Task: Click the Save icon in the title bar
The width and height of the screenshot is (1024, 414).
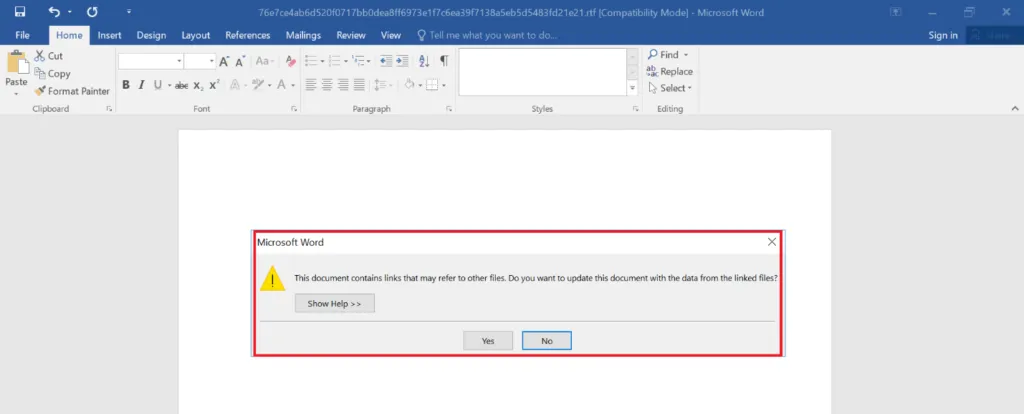Action: pos(20,12)
